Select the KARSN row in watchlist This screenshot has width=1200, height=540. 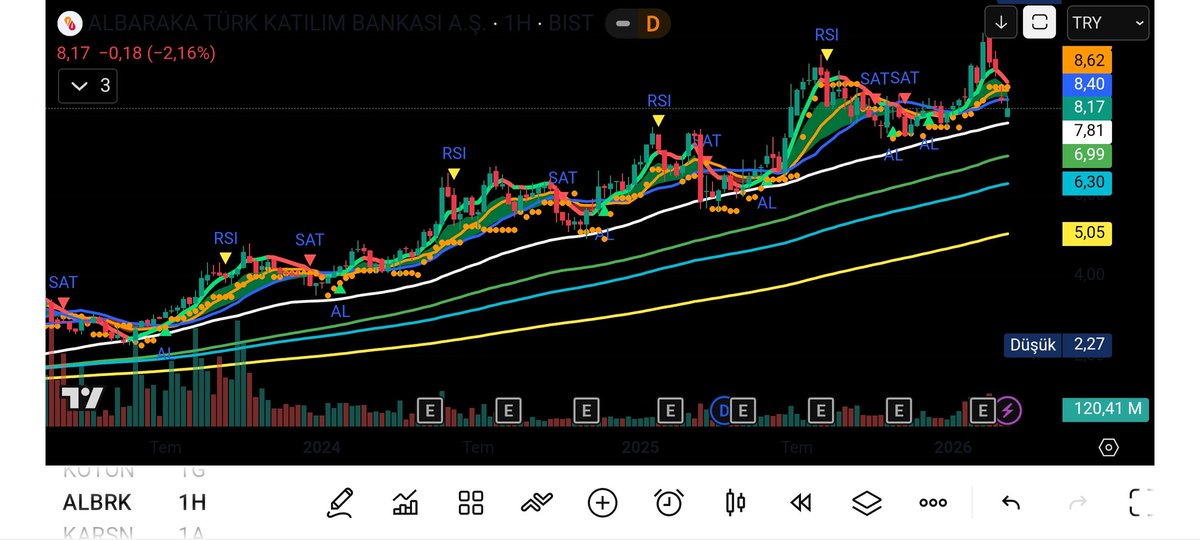pyautogui.click(x=135, y=532)
